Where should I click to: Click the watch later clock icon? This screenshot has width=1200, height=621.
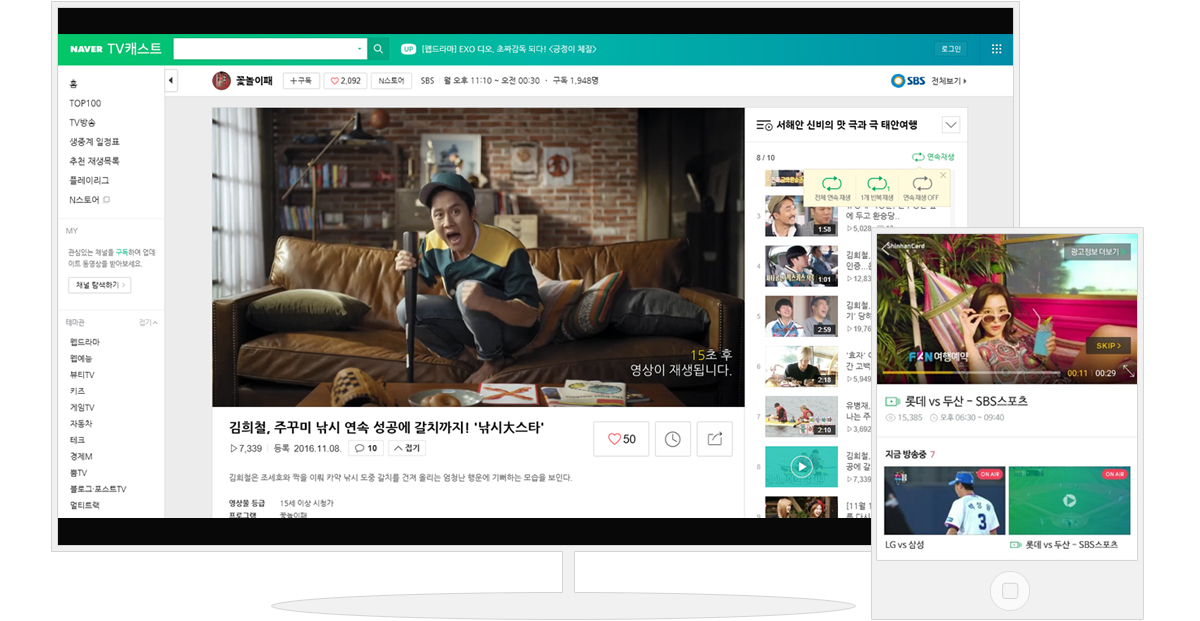(673, 439)
